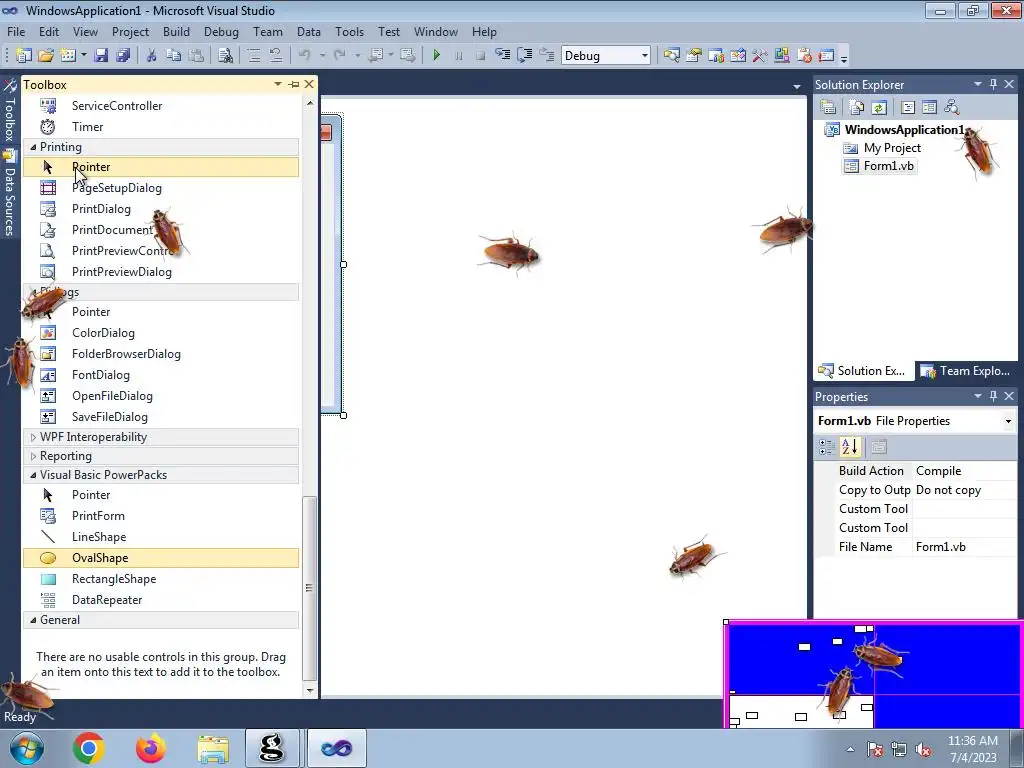The height and width of the screenshot is (768, 1024).
Task: Select the PrintDialog toolbox control
Action: click(x=161, y=209)
